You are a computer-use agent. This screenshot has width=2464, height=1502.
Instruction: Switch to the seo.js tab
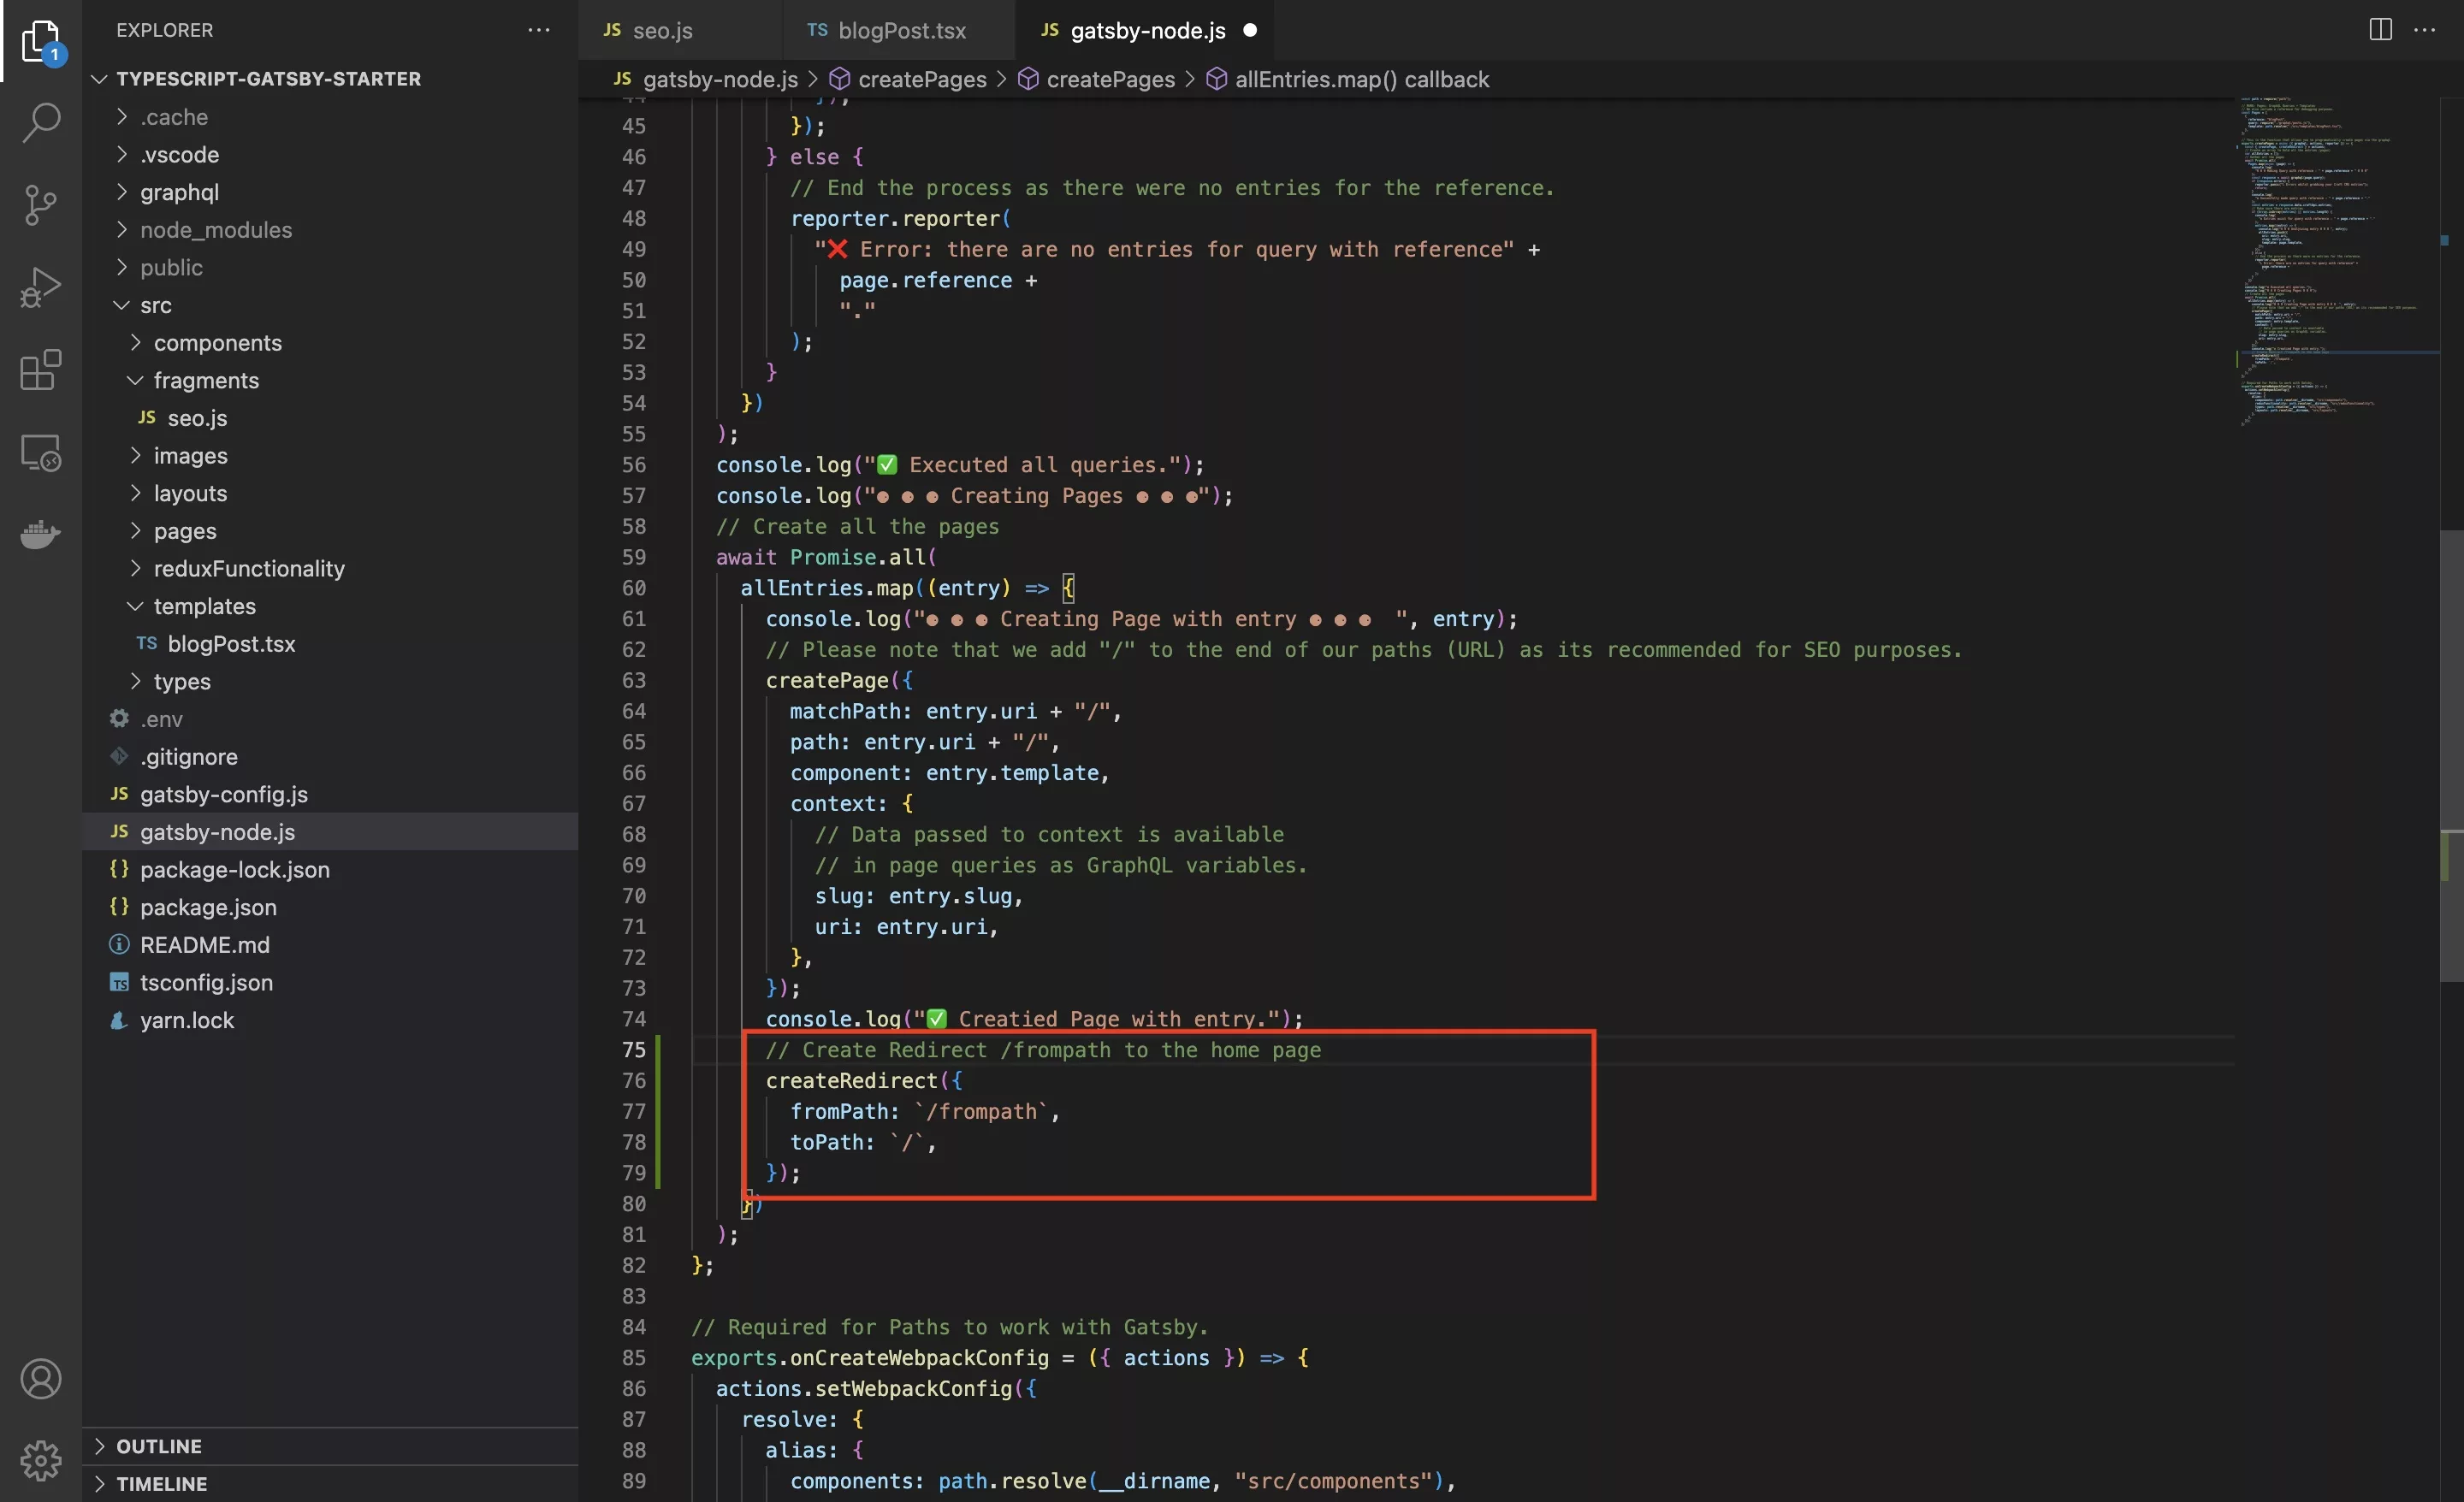[x=661, y=30]
